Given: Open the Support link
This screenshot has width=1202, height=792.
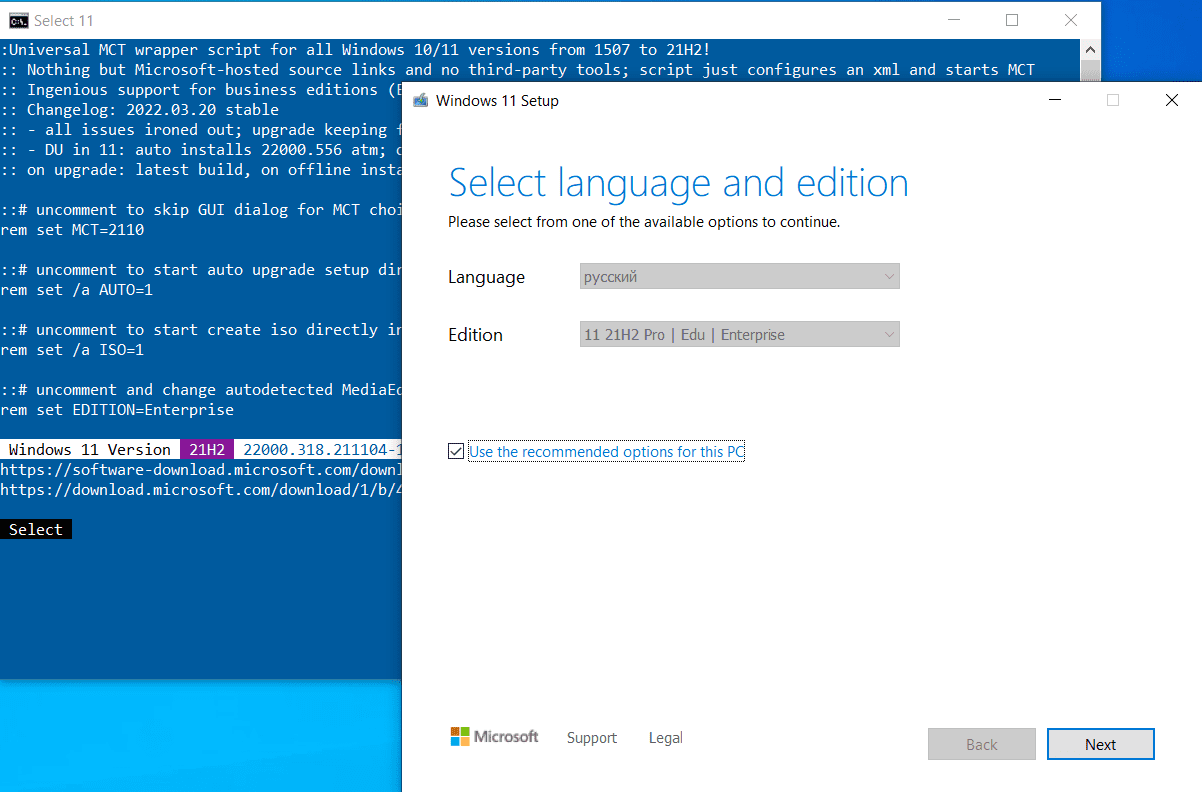Looking at the screenshot, I should [592, 738].
